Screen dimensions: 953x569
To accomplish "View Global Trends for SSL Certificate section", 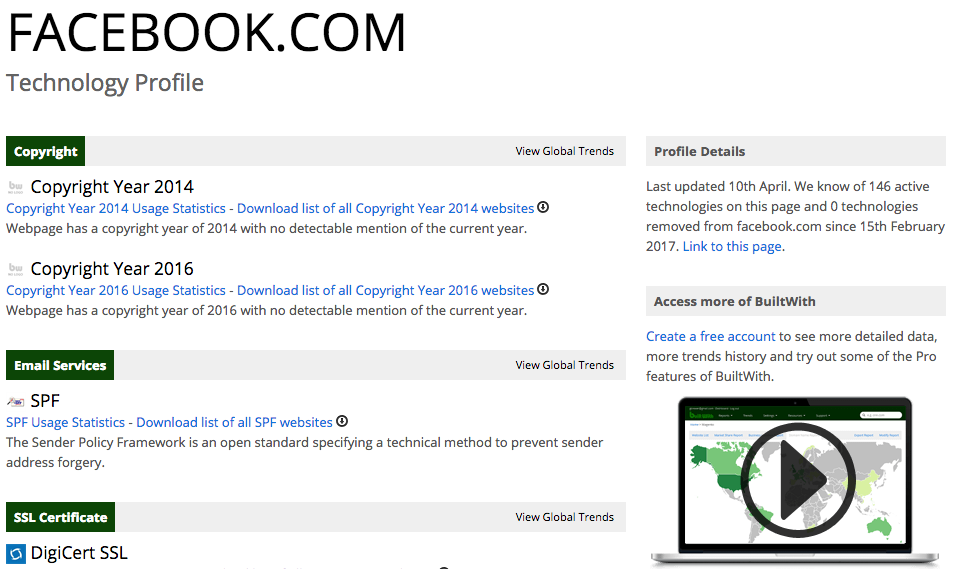I will [x=565, y=517].
